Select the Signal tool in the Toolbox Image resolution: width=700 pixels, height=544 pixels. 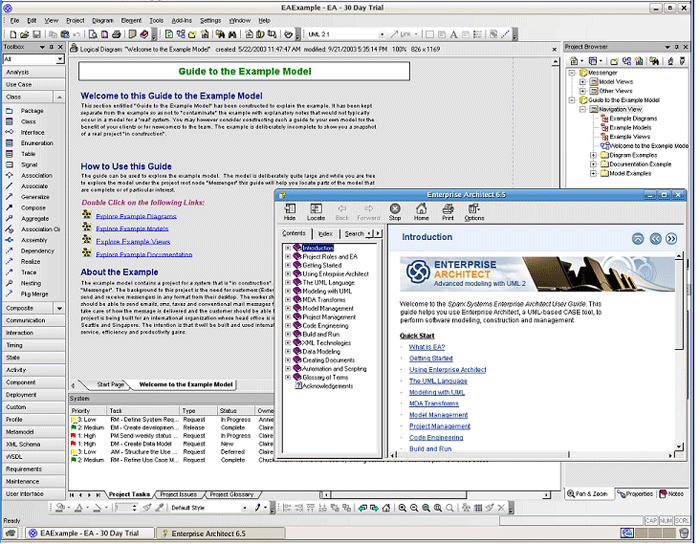(x=27, y=165)
